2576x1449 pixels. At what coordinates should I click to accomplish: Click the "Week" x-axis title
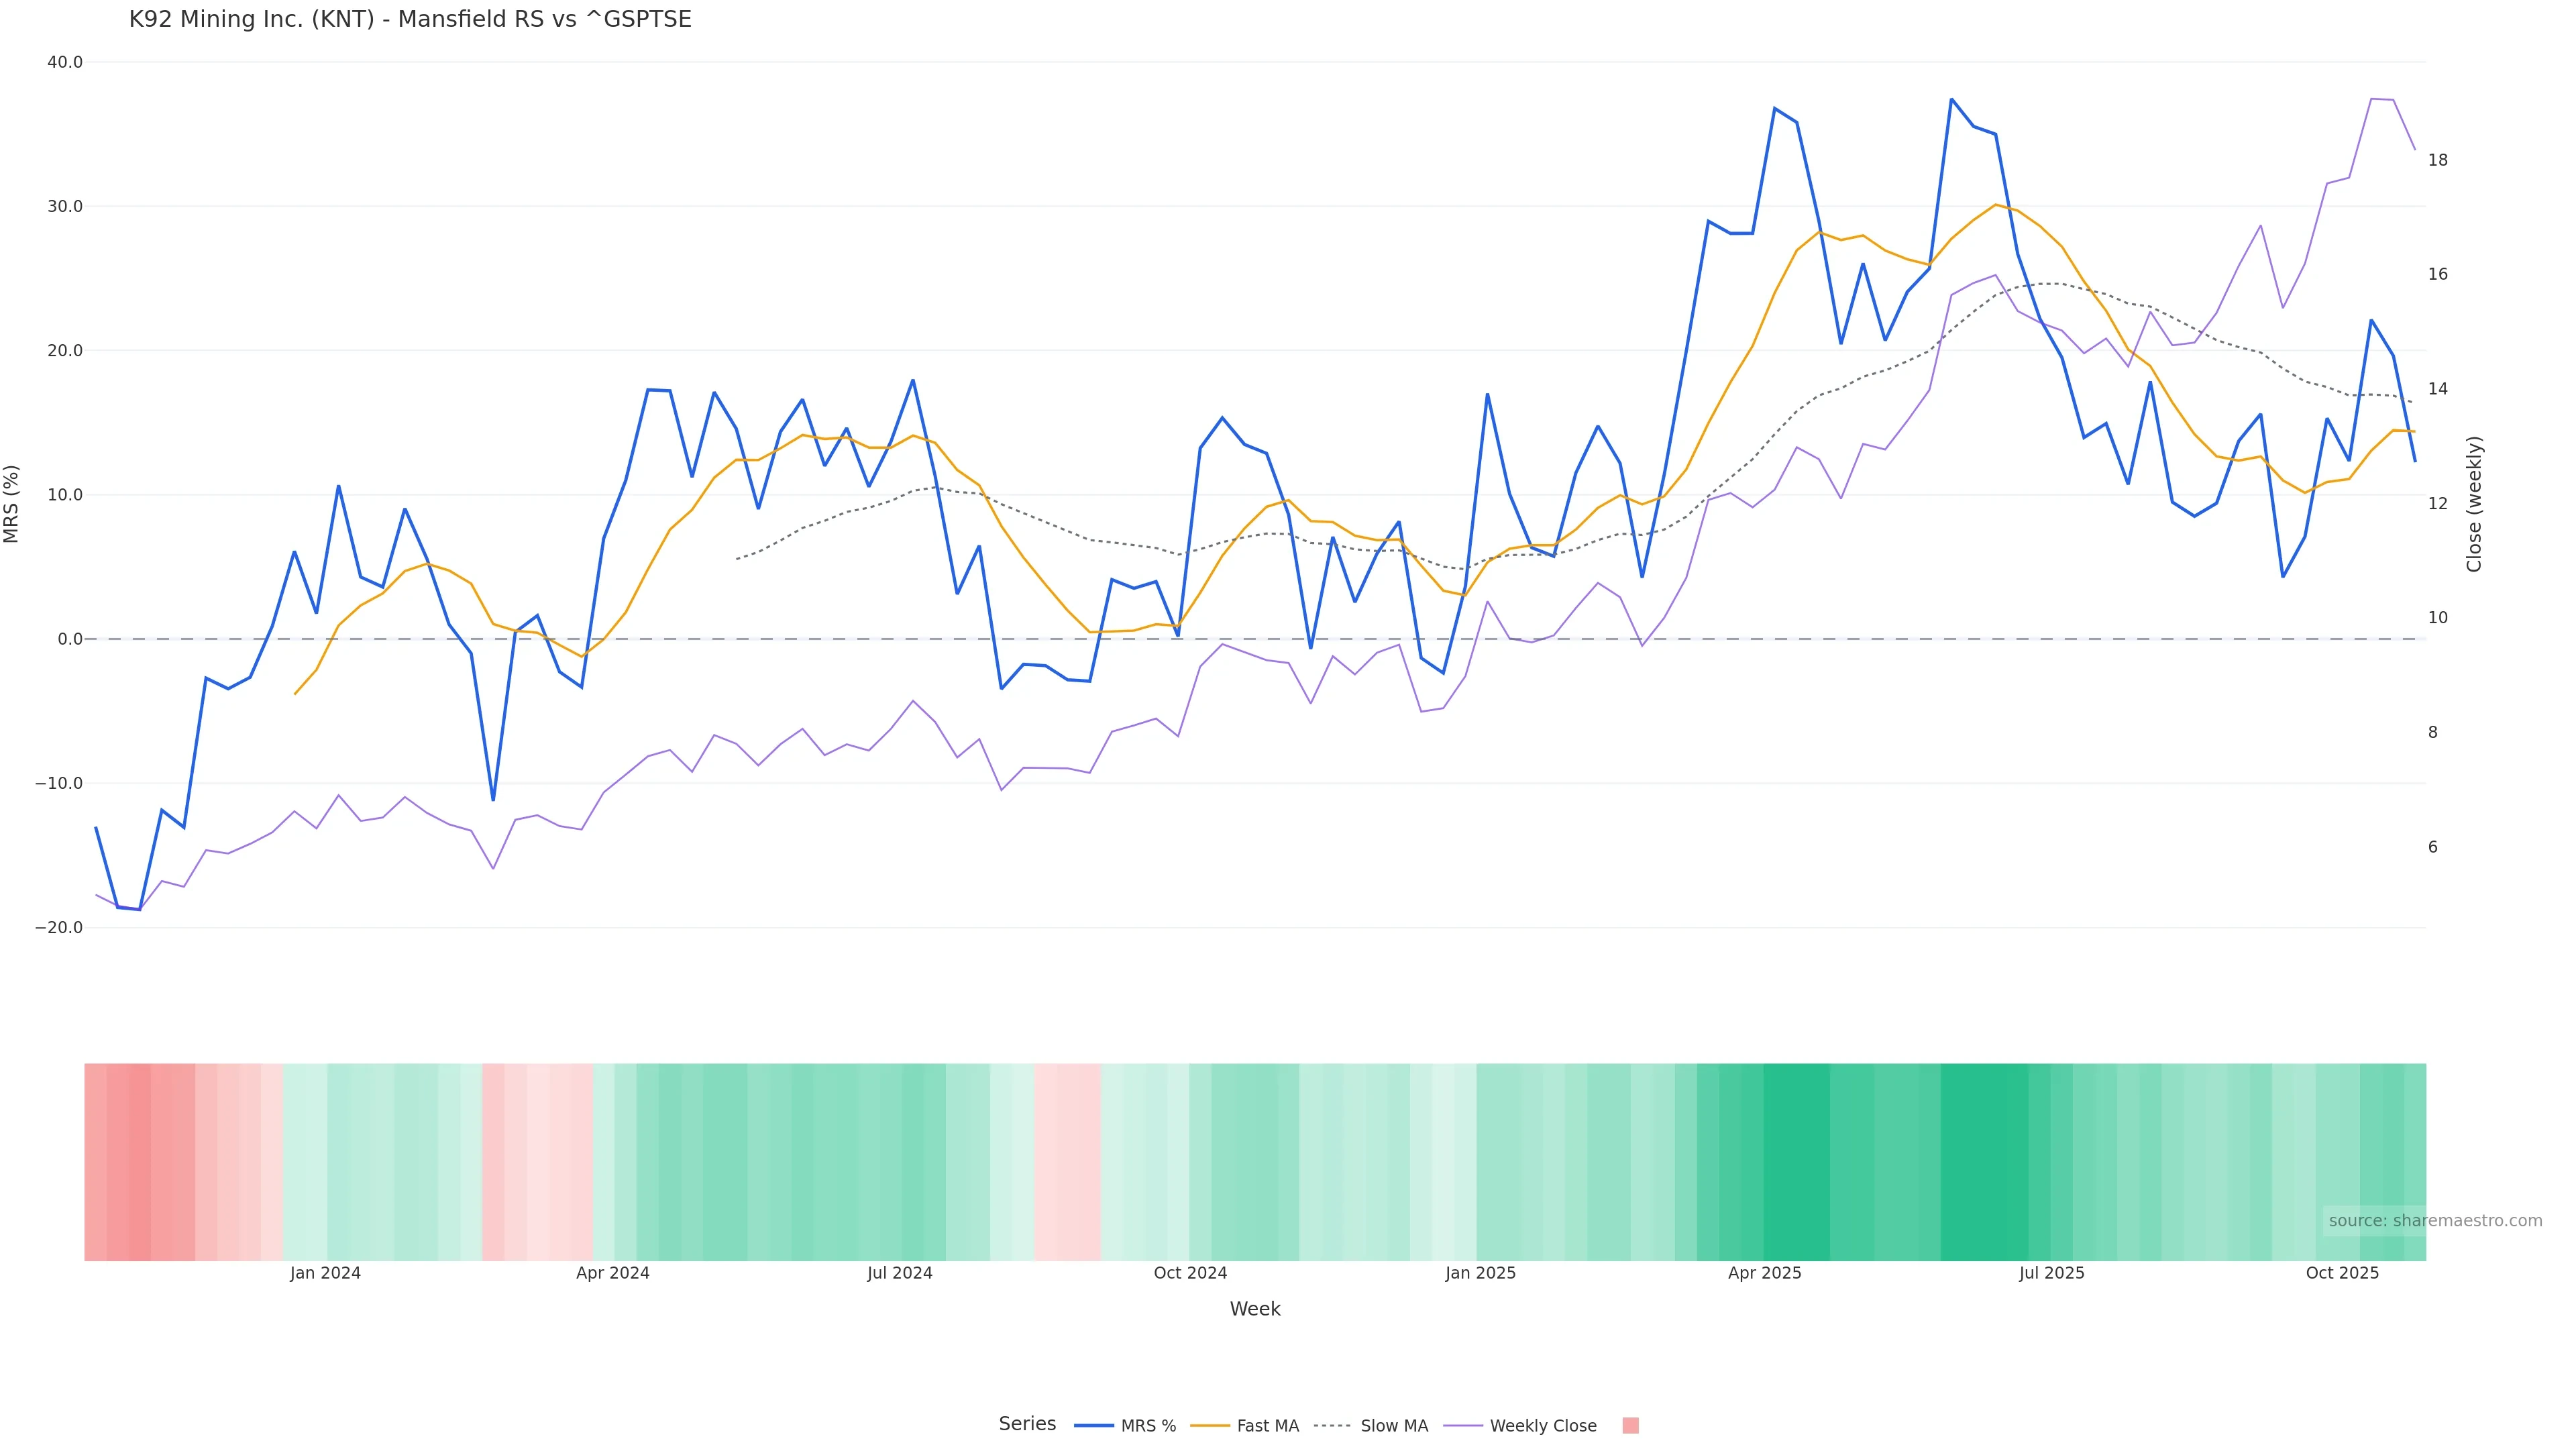click(x=1254, y=1309)
